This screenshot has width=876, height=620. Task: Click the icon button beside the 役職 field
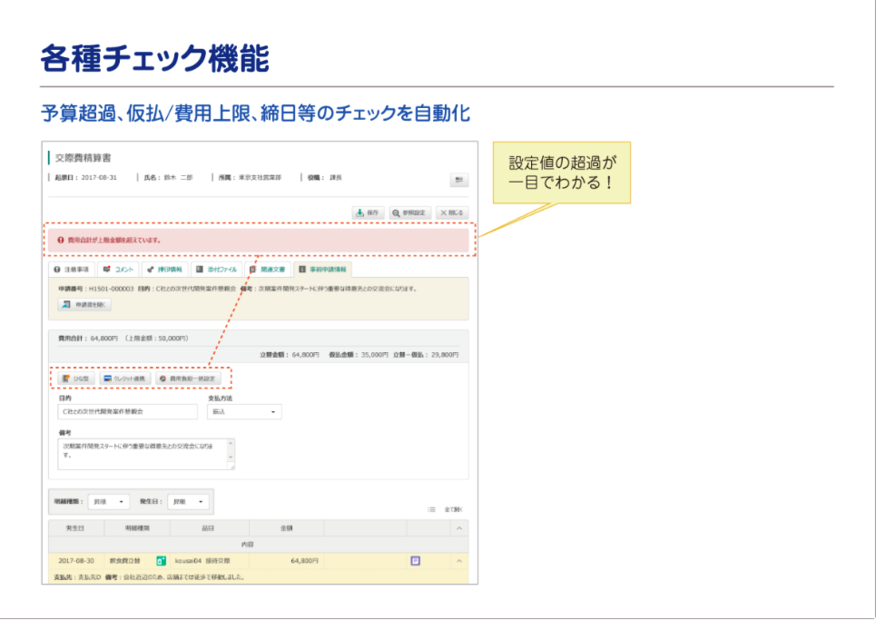pyautogui.click(x=459, y=180)
